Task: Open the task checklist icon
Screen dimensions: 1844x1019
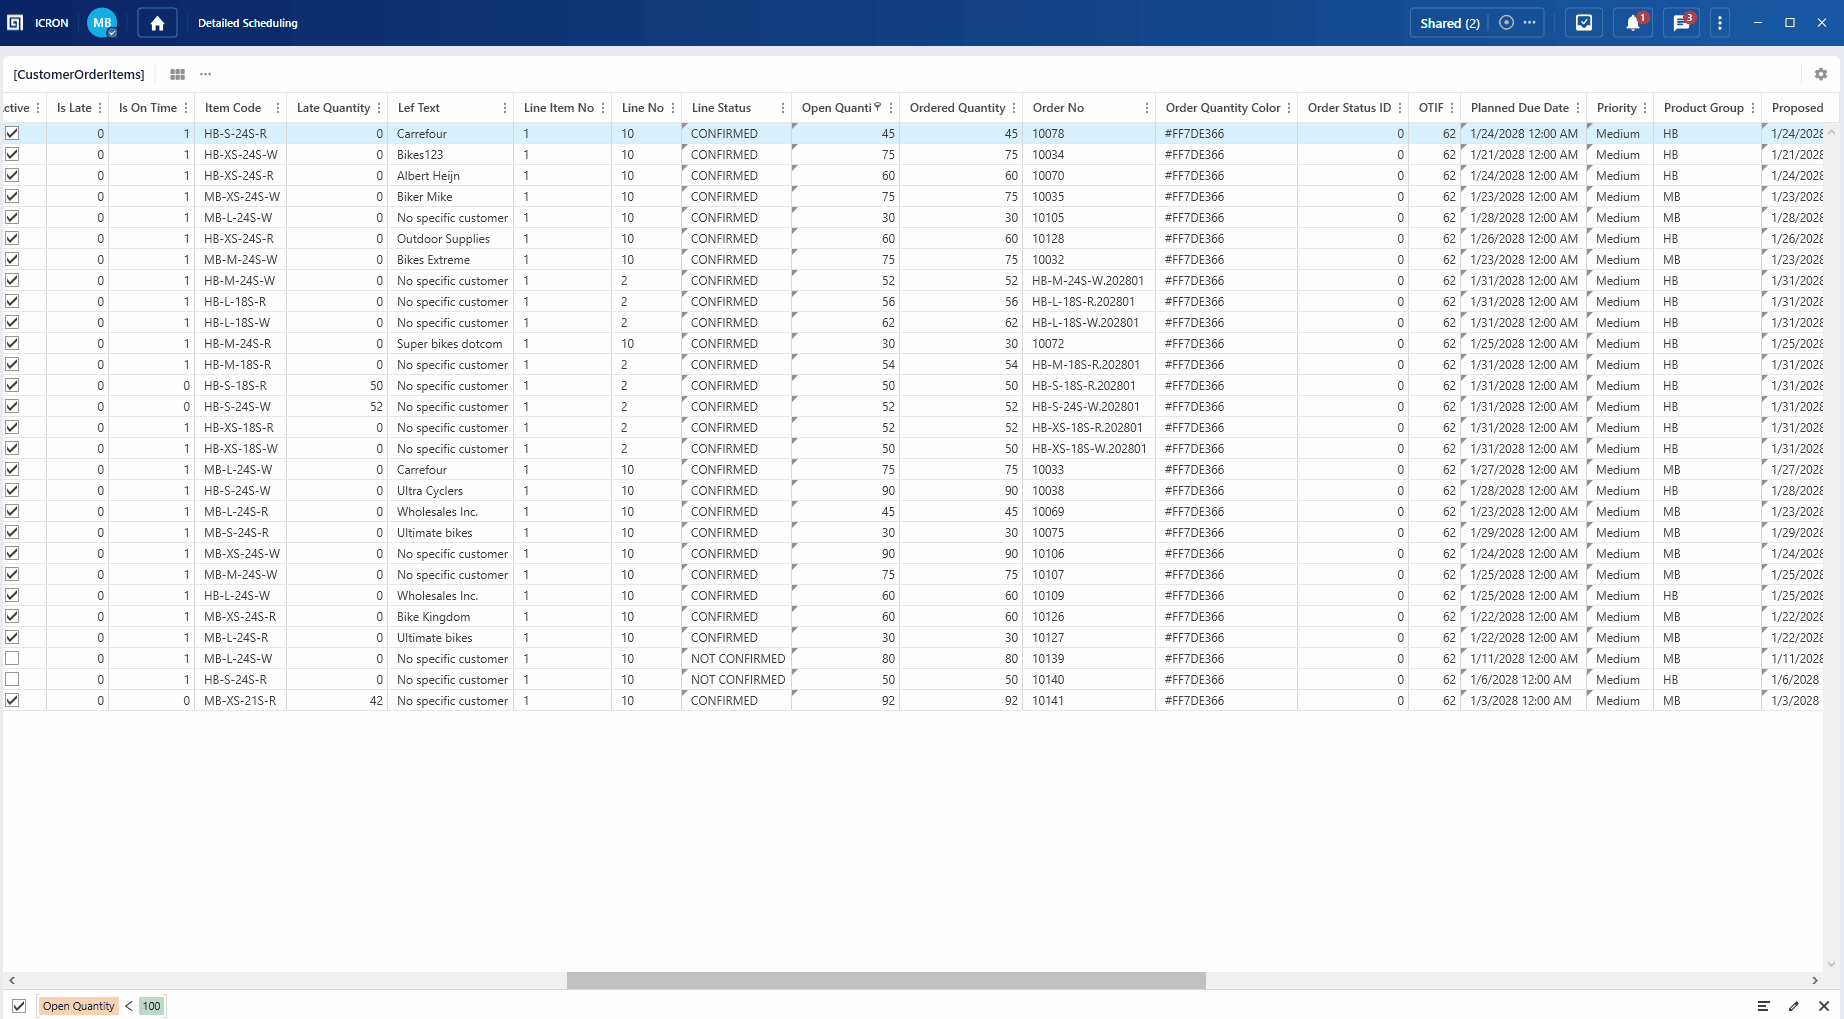Action: pos(1584,23)
